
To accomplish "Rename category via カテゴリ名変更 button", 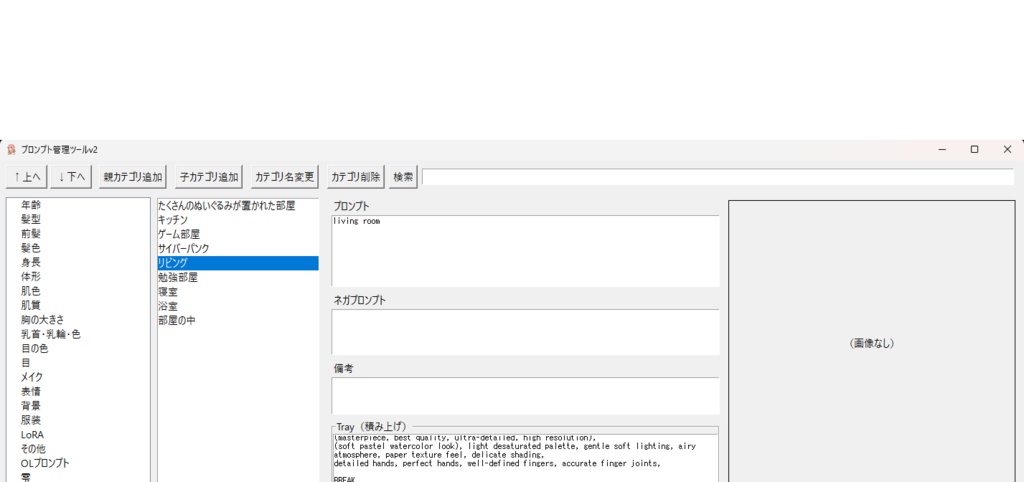I will pos(284,177).
